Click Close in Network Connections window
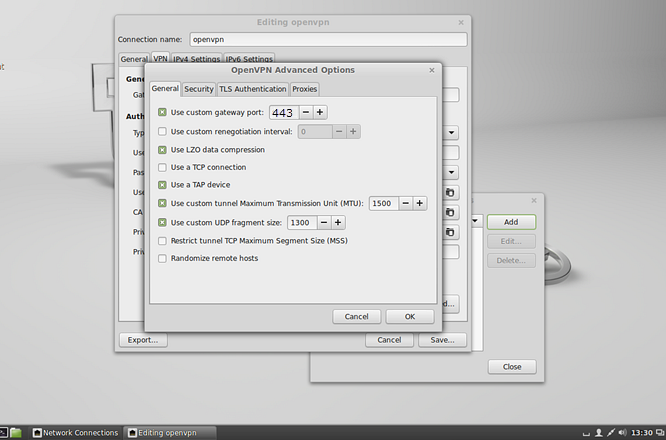The width and height of the screenshot is (666, 440). tap(512, 367)
